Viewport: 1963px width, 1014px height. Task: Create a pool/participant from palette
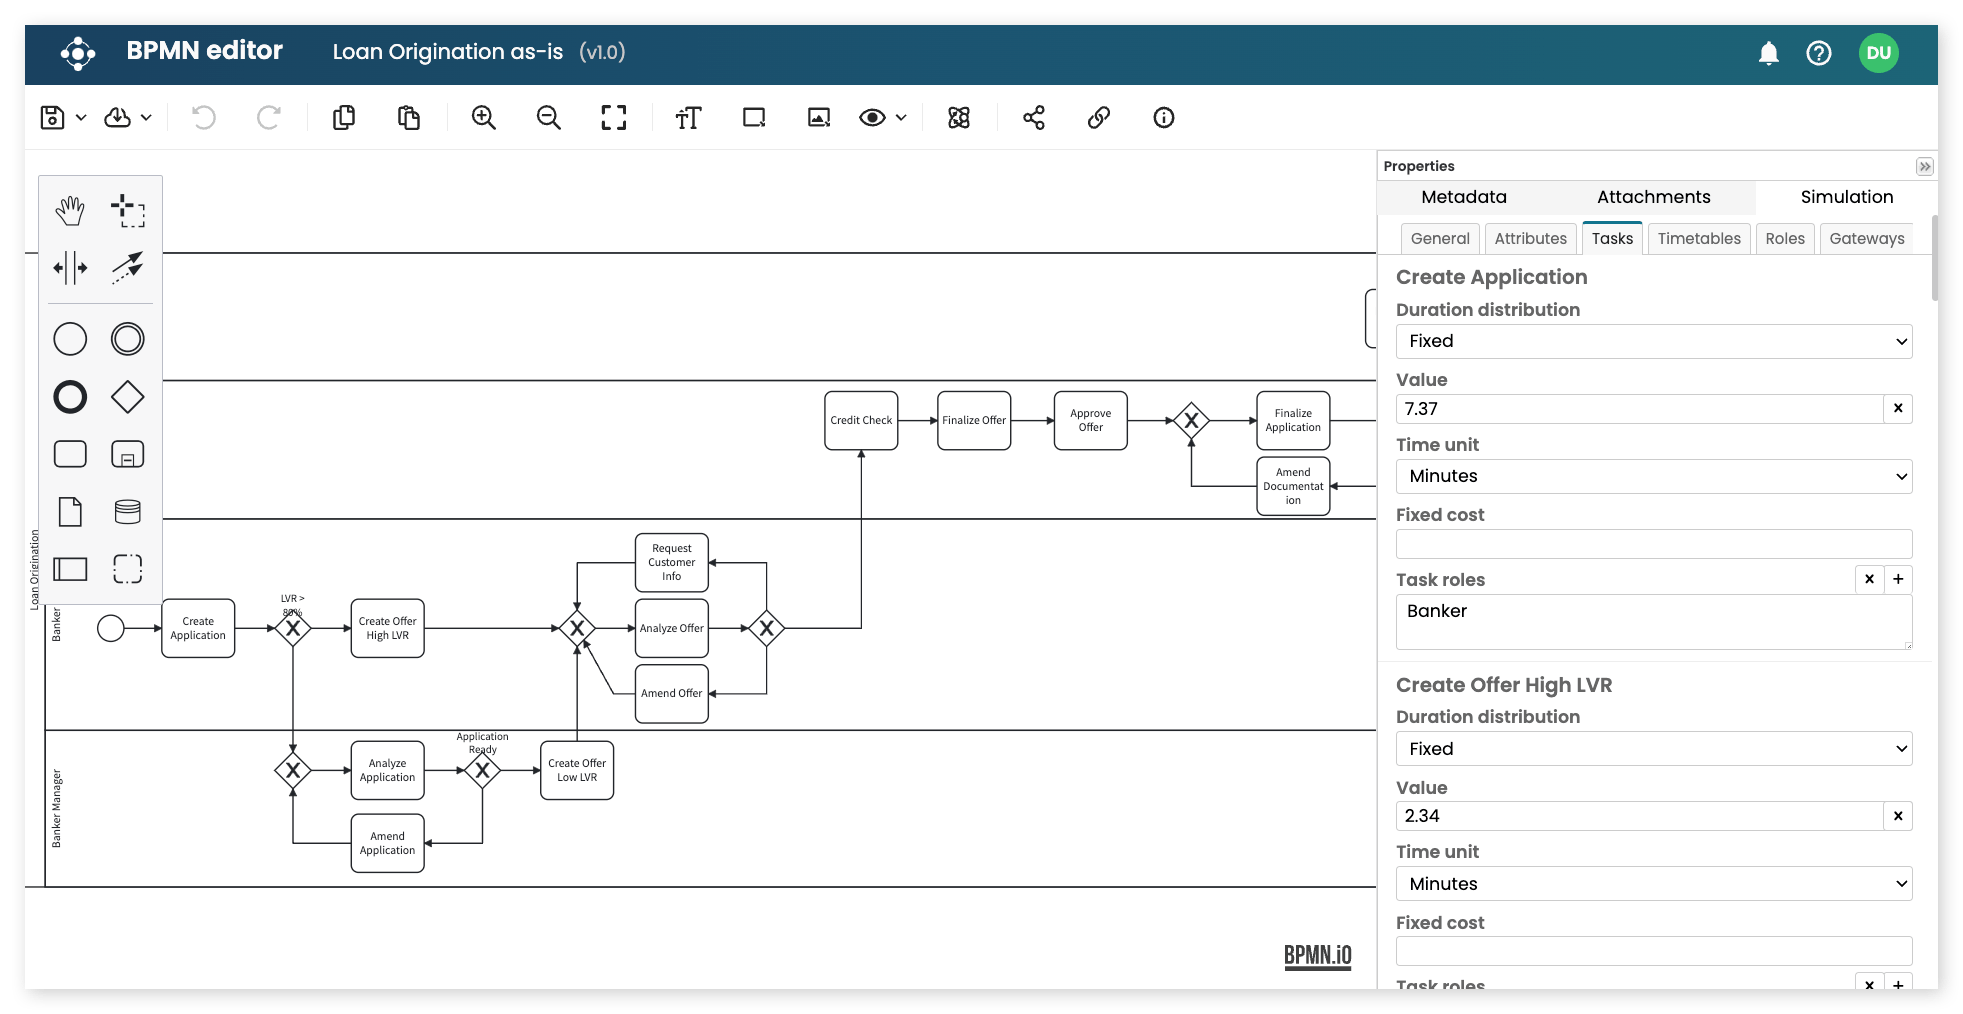coord(70,569)
